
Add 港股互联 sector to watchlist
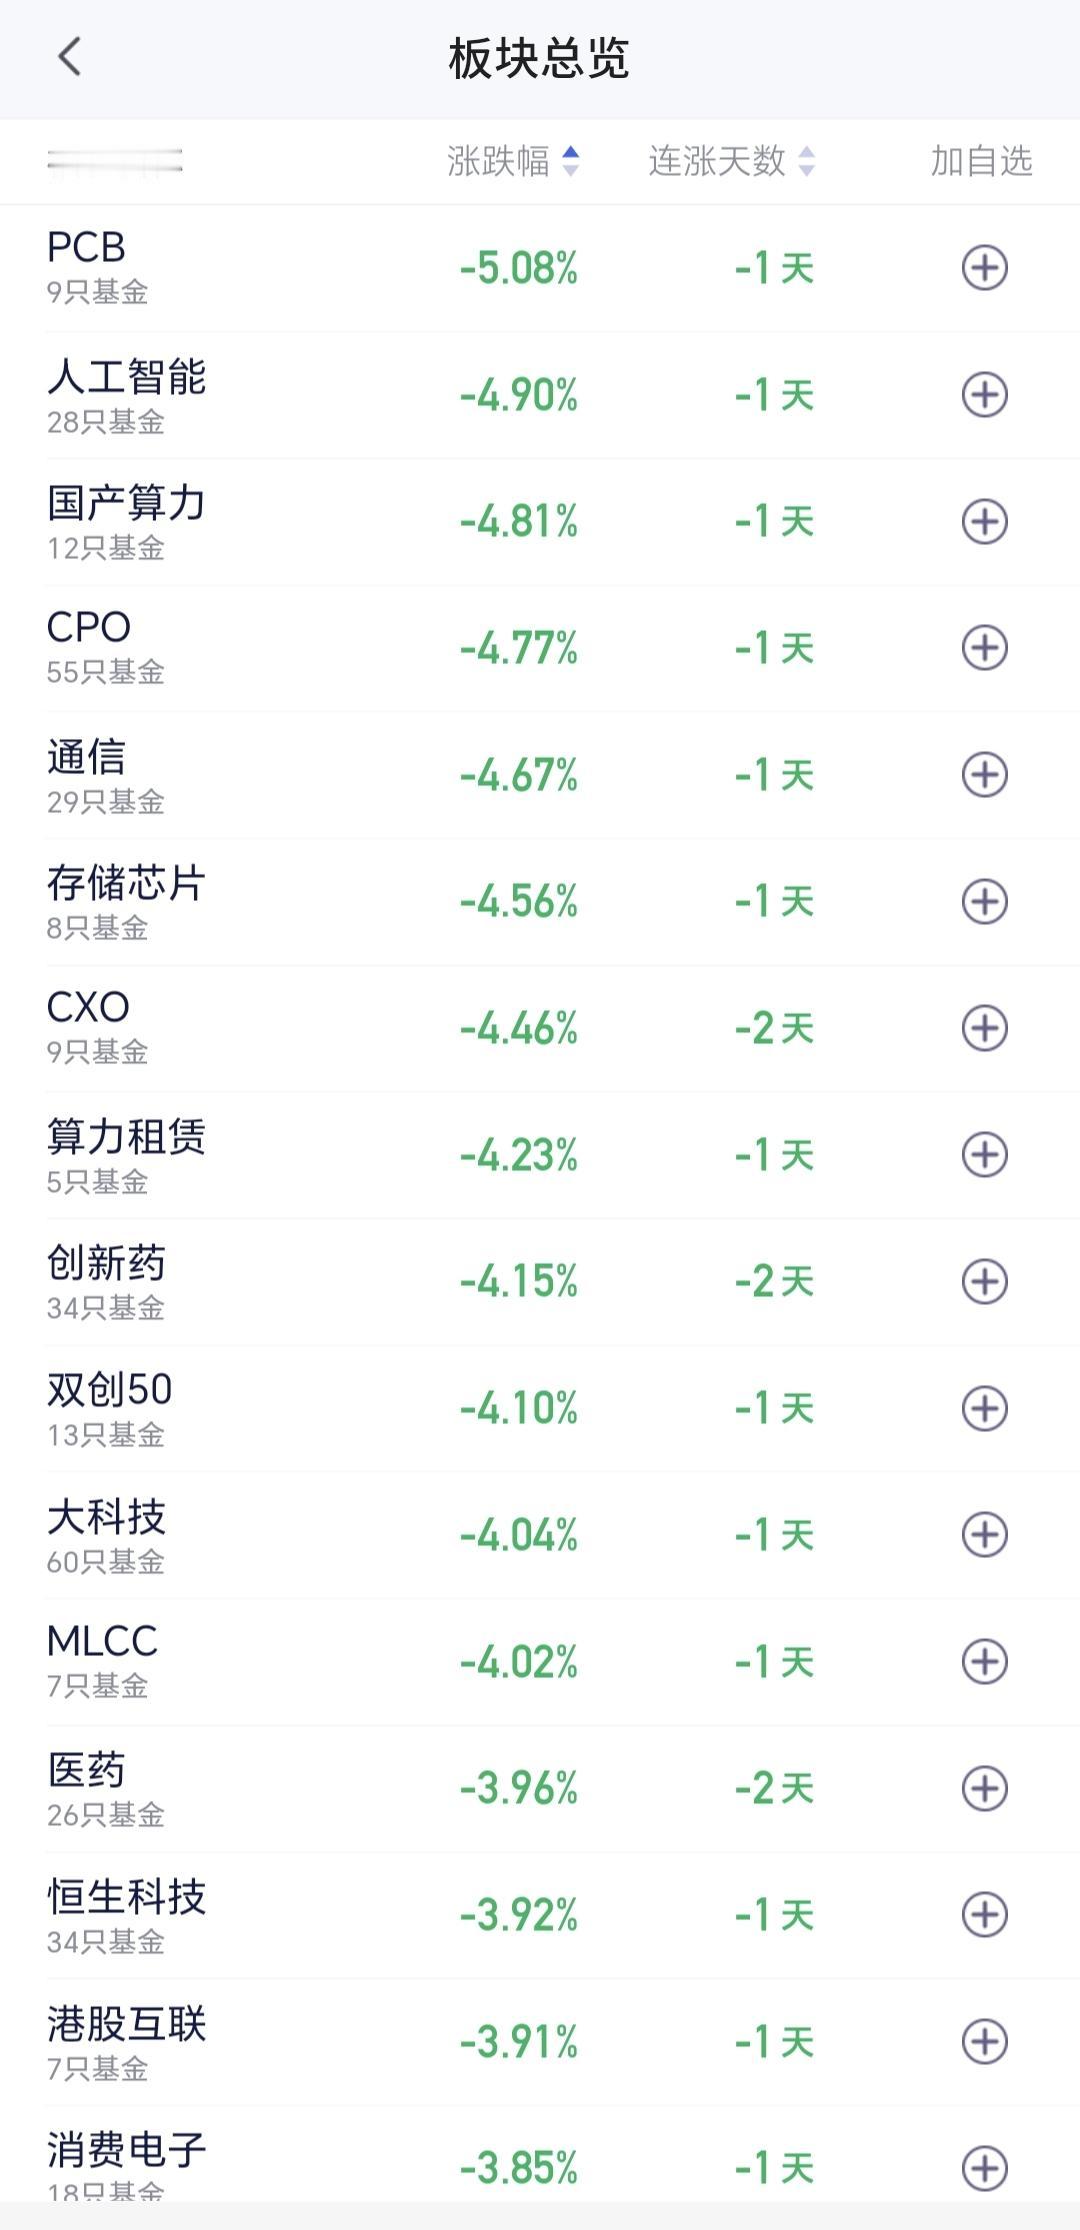[x=984, y=2042]
